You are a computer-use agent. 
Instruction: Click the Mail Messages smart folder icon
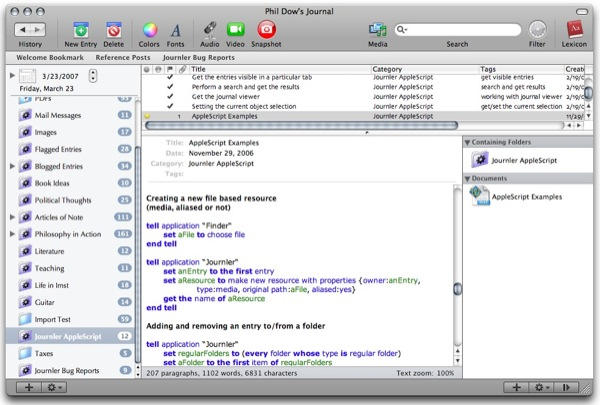point(25,115)
